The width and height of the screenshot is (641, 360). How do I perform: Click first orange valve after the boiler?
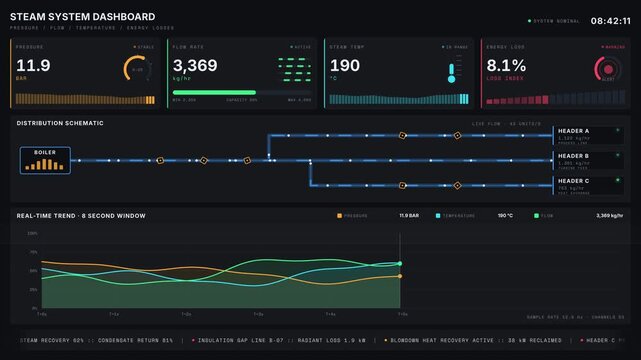pyautogui.click(x=160, y=161)
